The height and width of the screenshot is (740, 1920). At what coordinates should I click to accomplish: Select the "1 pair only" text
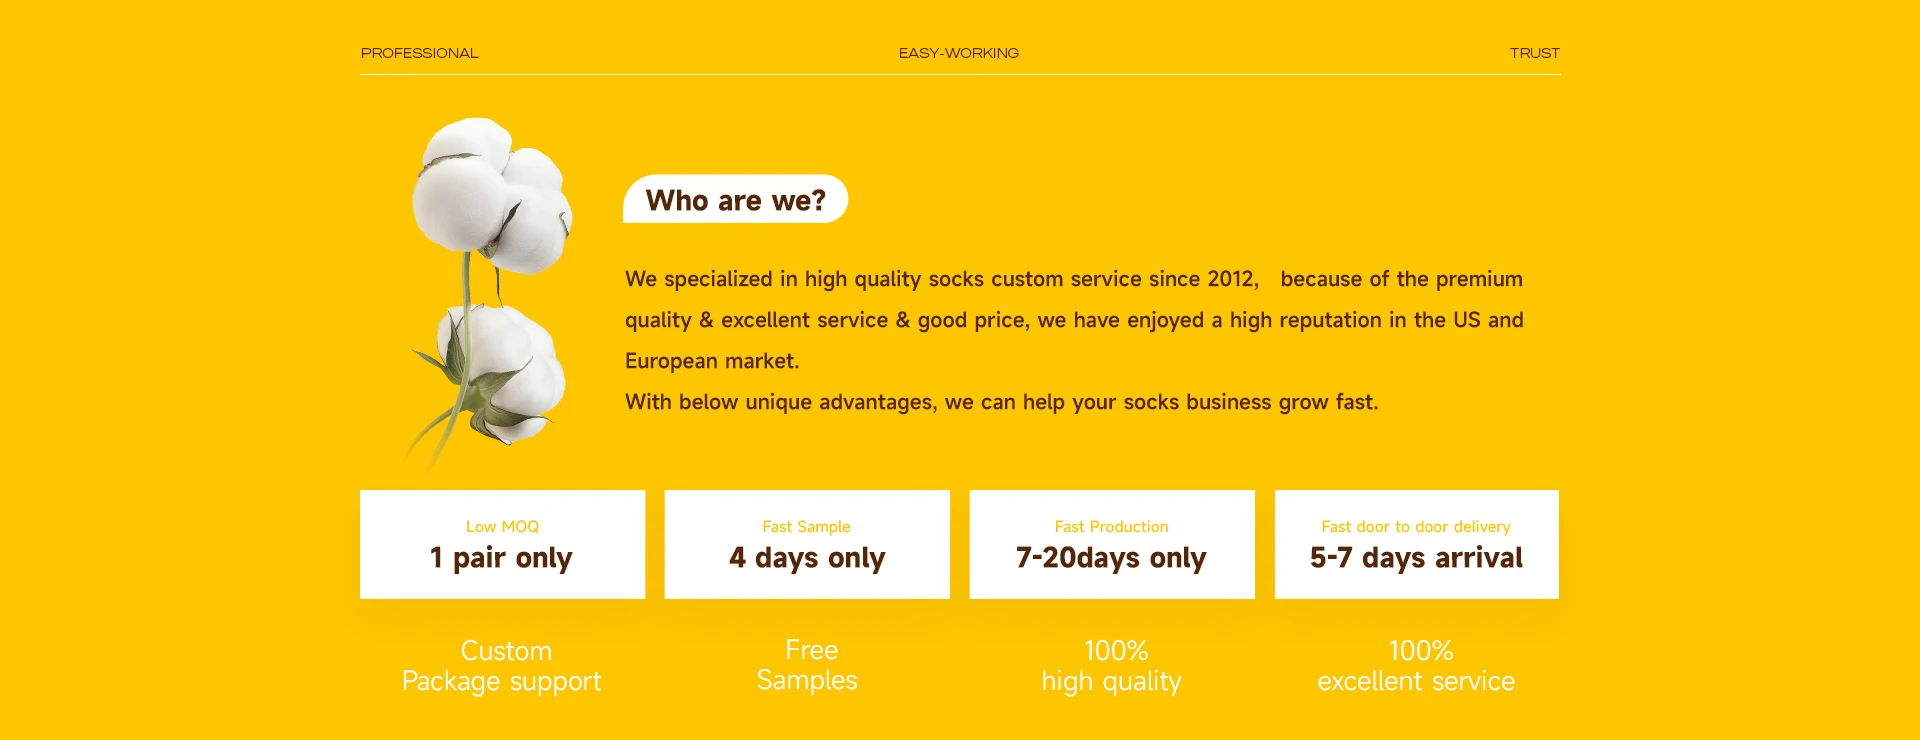click(501, 558)
